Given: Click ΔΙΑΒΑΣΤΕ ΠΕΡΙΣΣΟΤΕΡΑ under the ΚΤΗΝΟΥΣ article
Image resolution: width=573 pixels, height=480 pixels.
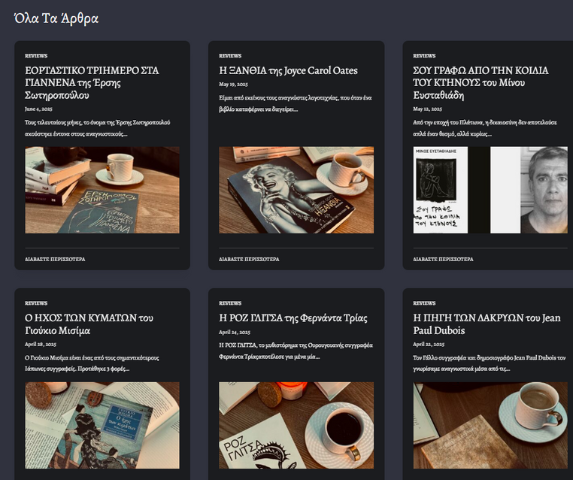Looking at the screenshot, I should (443, 259).
